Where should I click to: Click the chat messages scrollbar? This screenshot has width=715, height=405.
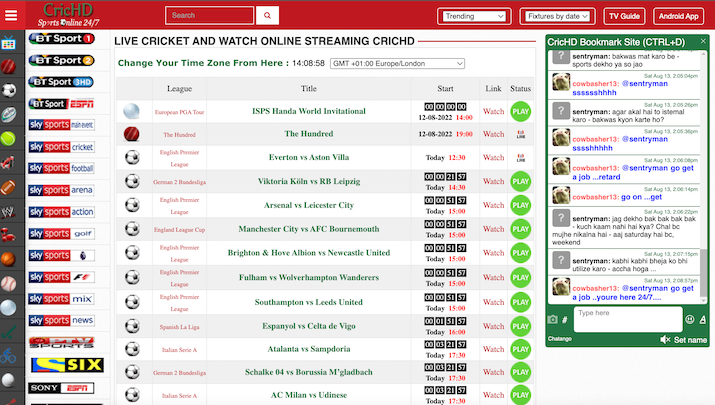(x=704, y=272)
